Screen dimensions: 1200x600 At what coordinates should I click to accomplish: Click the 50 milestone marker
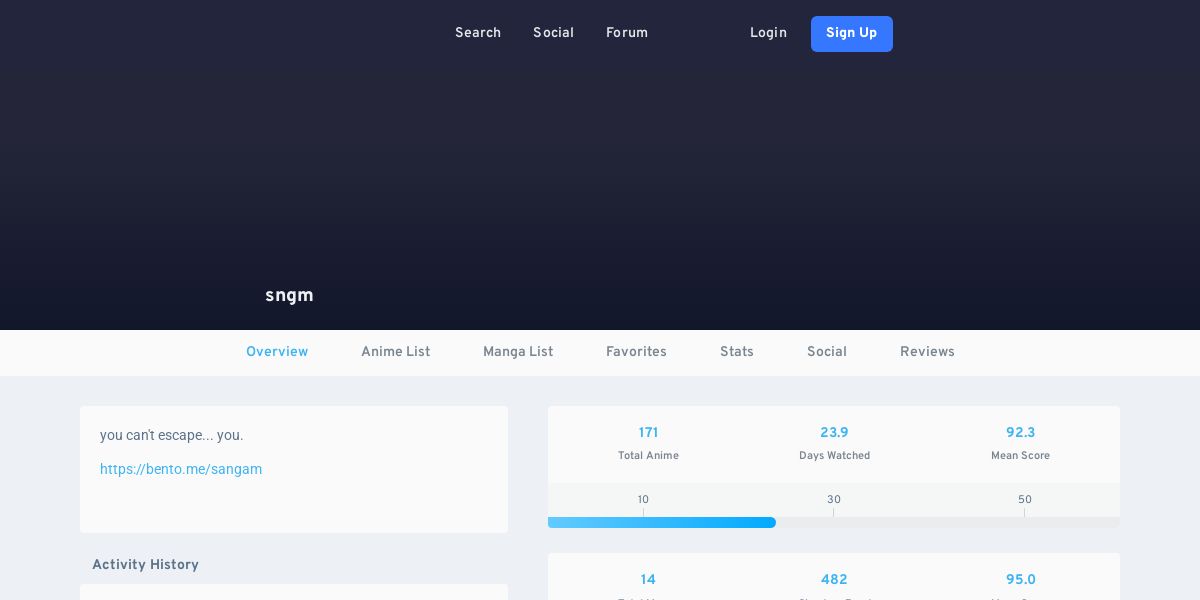1025,500
